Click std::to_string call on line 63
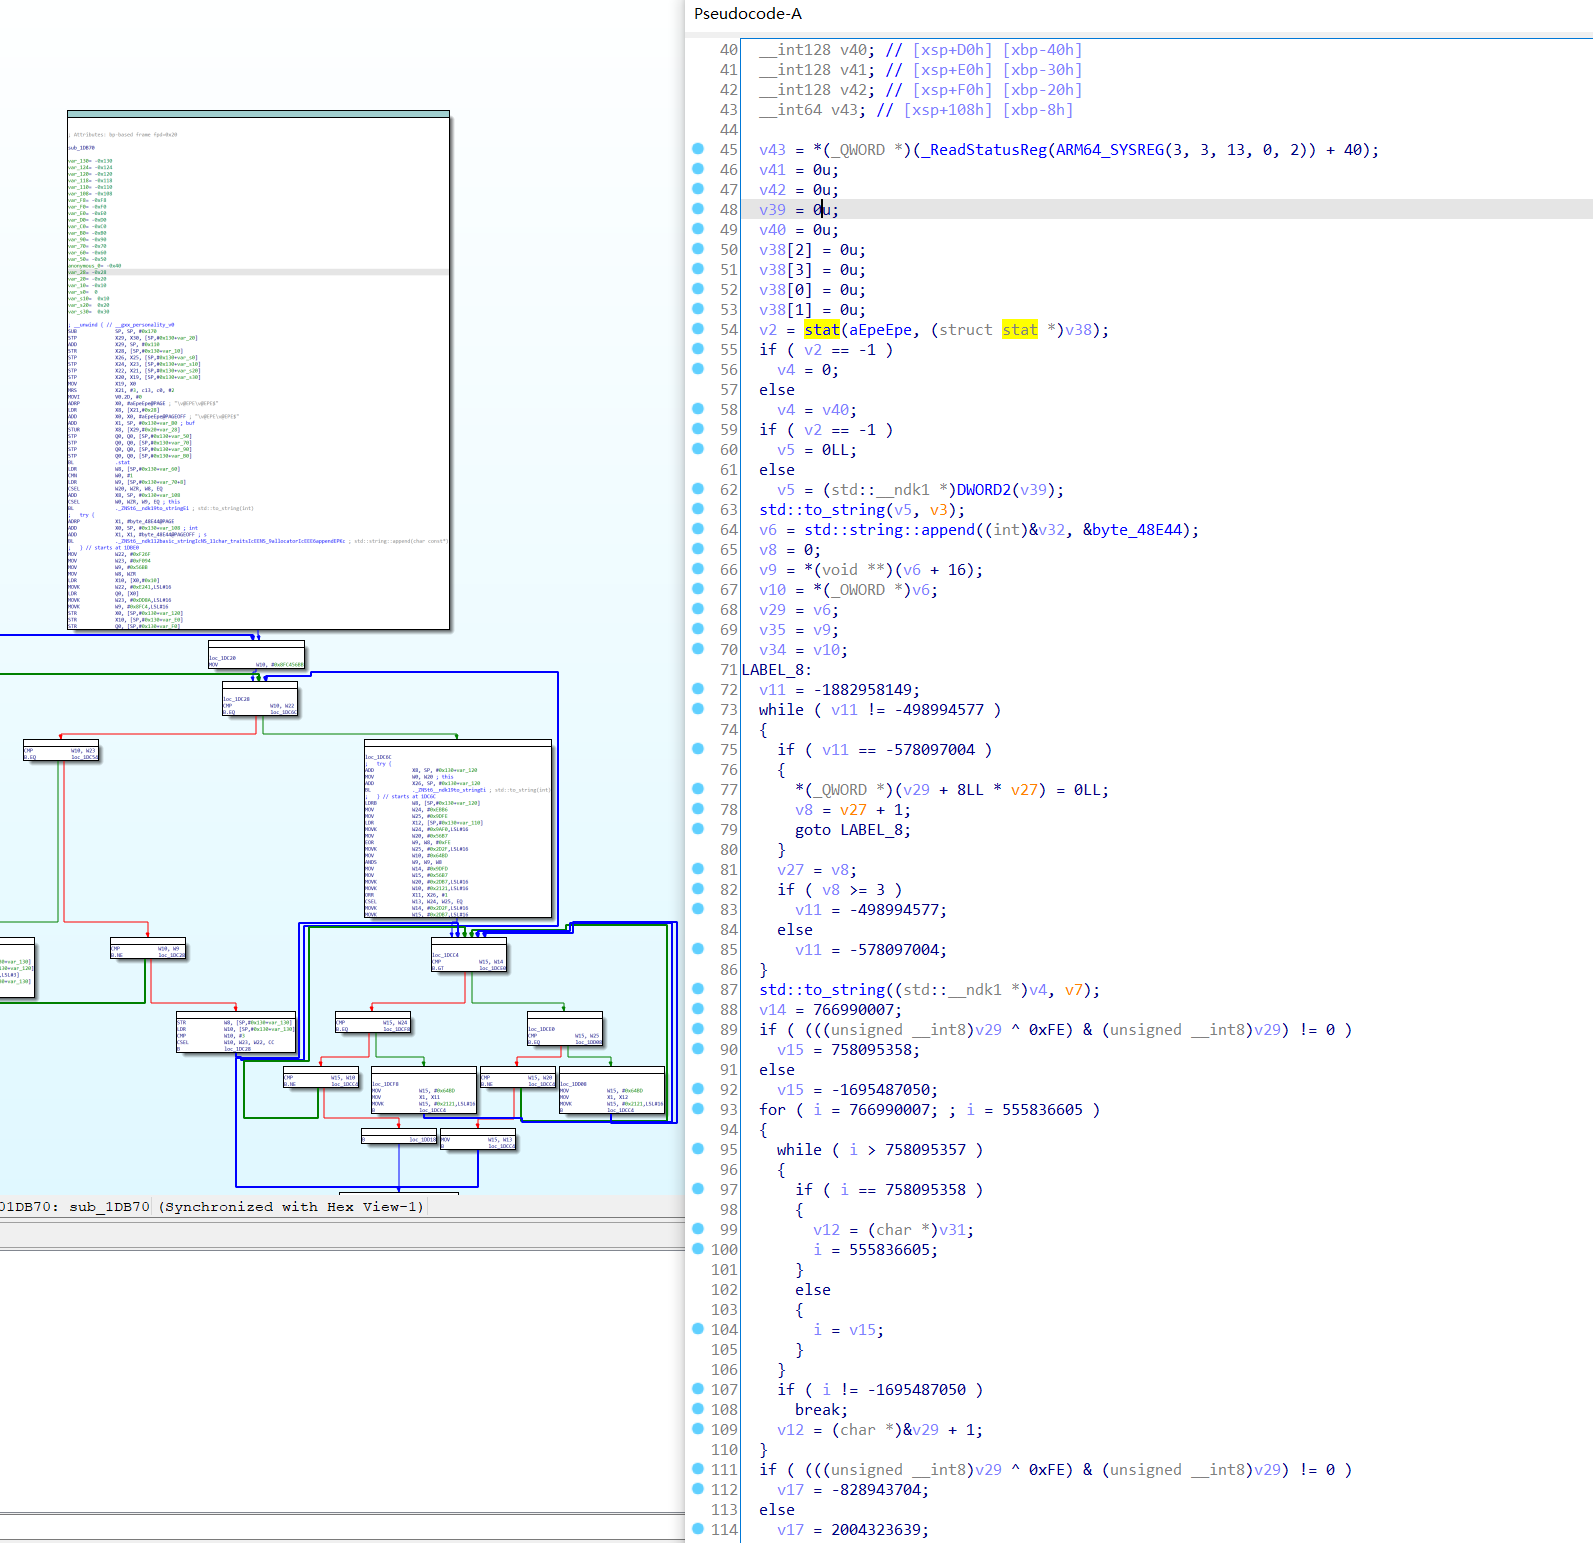The height and width of the screenshot is (1543, 1593). pos(822,510)
